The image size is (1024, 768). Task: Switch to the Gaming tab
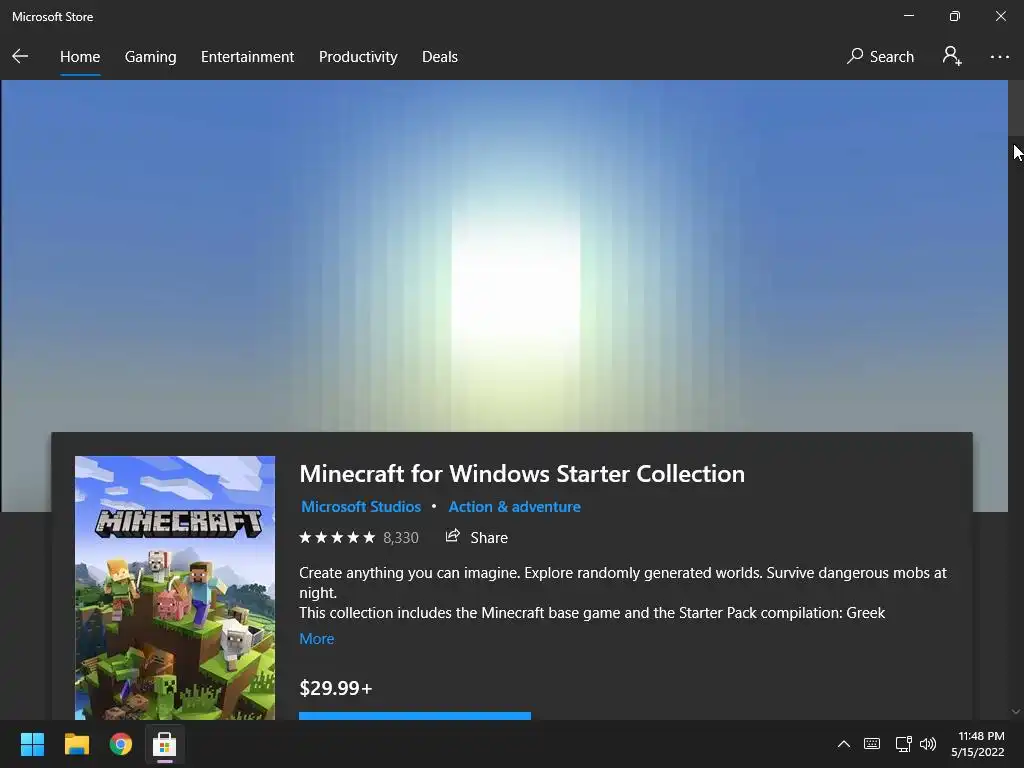150,57
